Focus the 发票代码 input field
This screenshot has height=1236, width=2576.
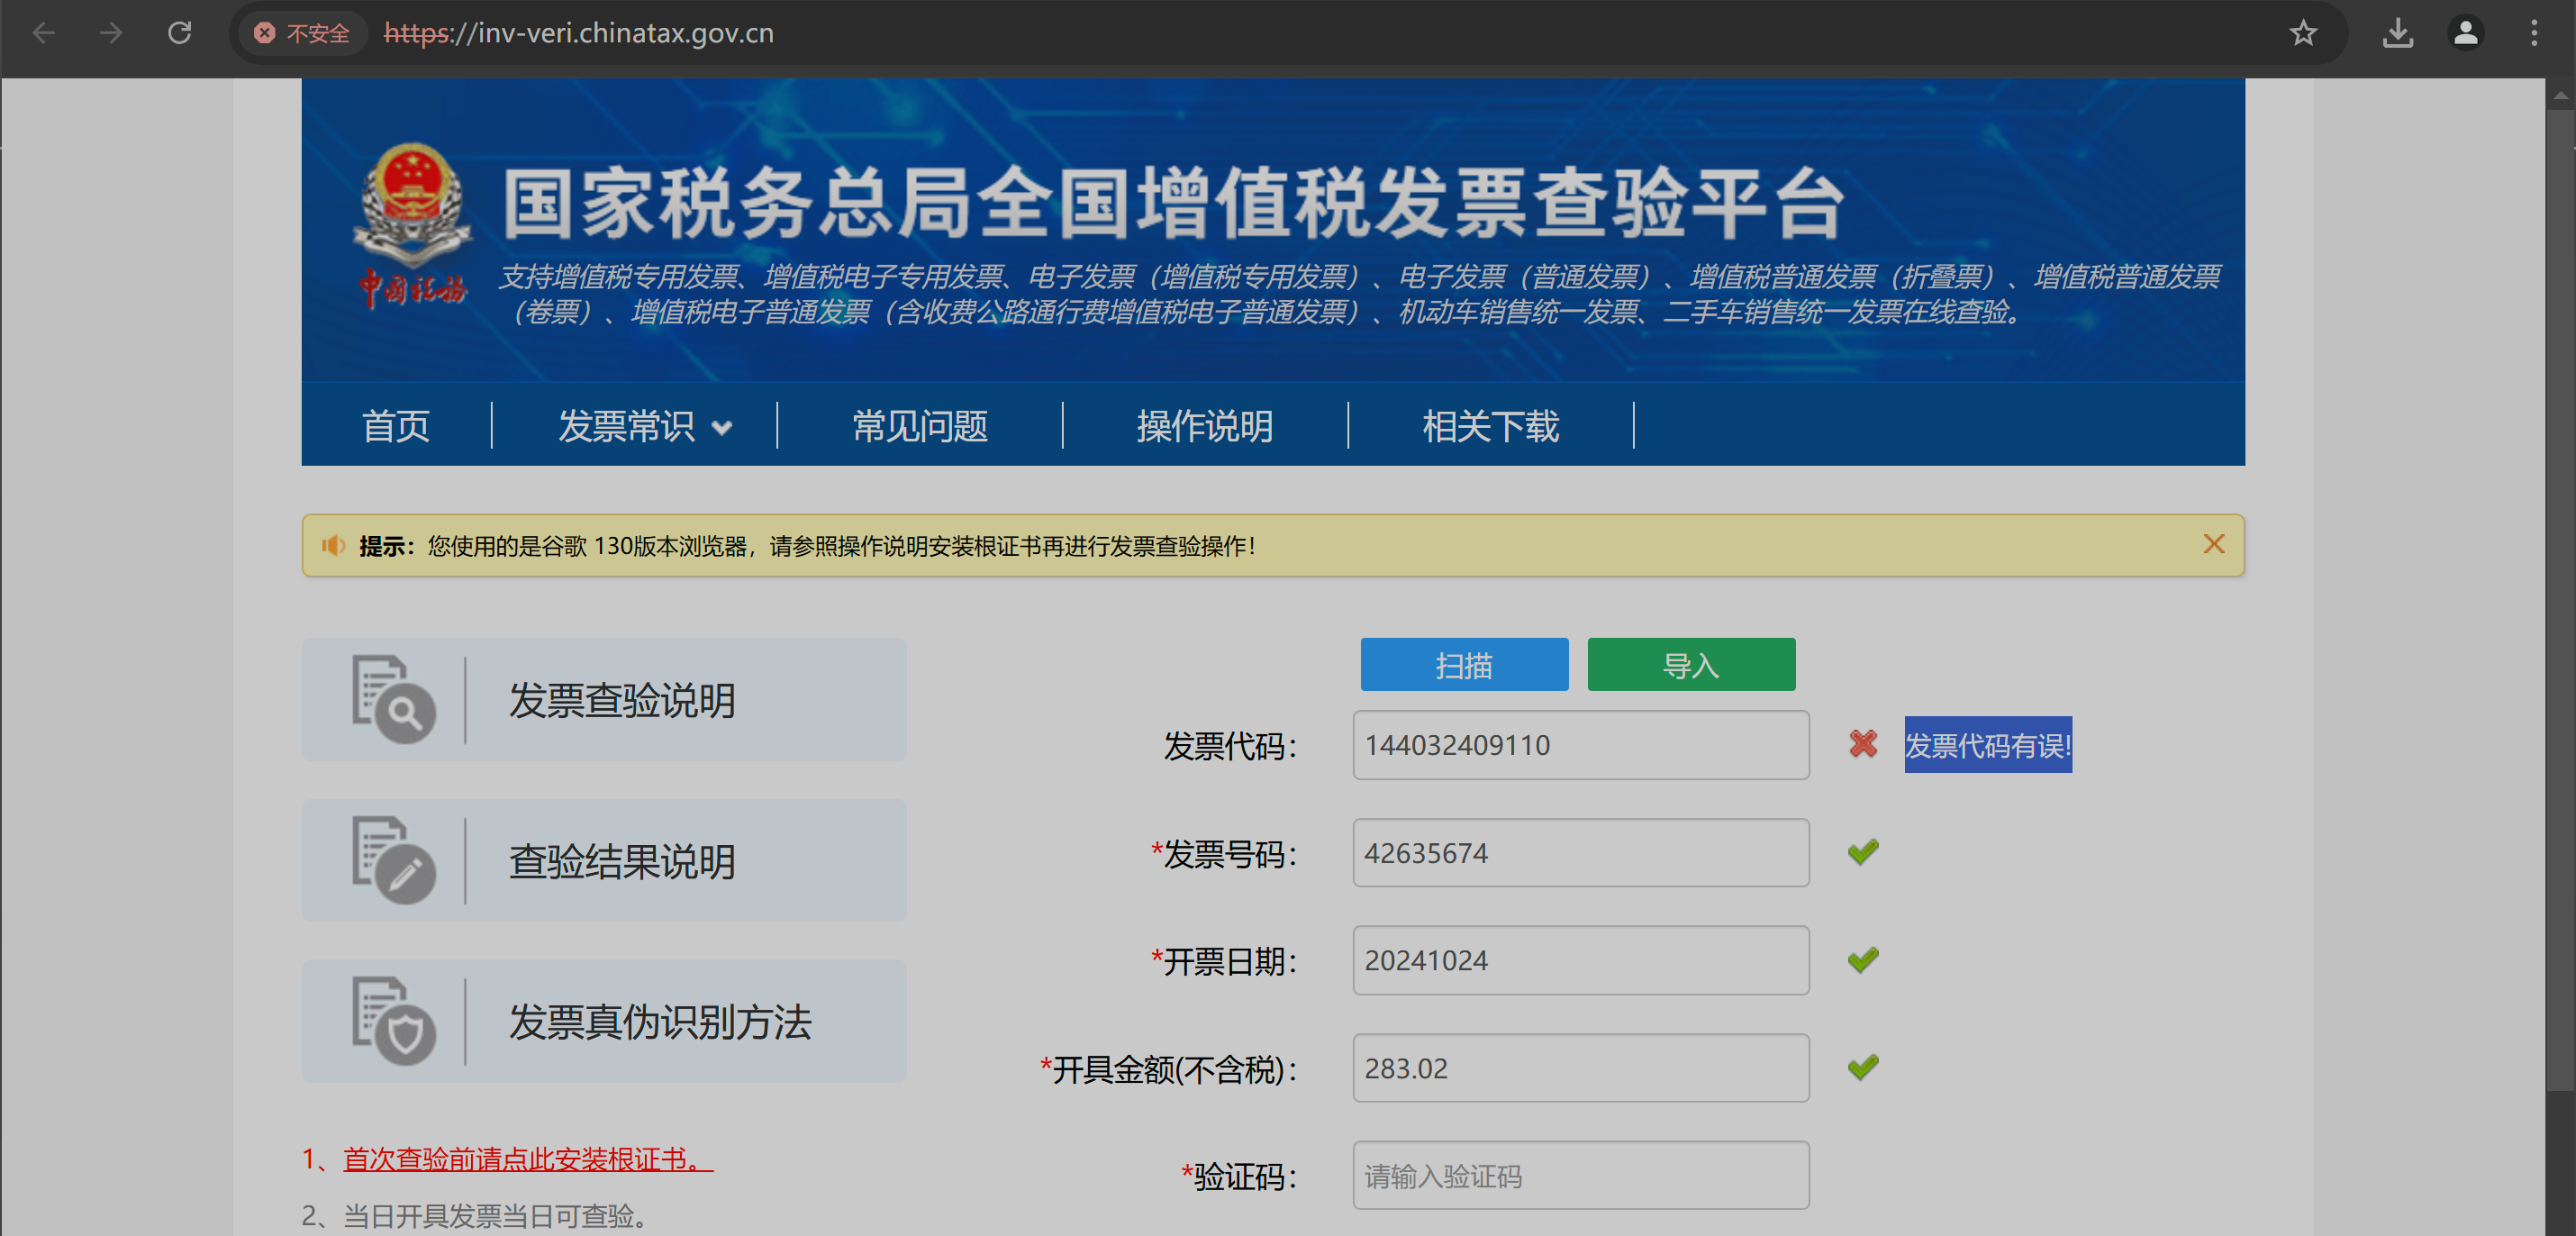pyautogui.click(x=1580, y=745)
